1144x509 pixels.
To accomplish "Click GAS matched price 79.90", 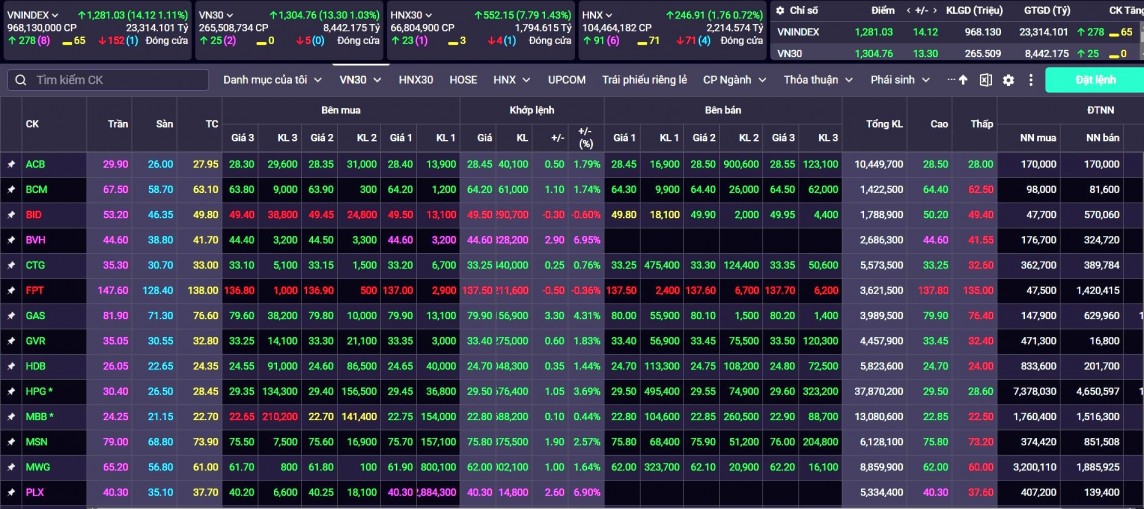I will 479,316.
